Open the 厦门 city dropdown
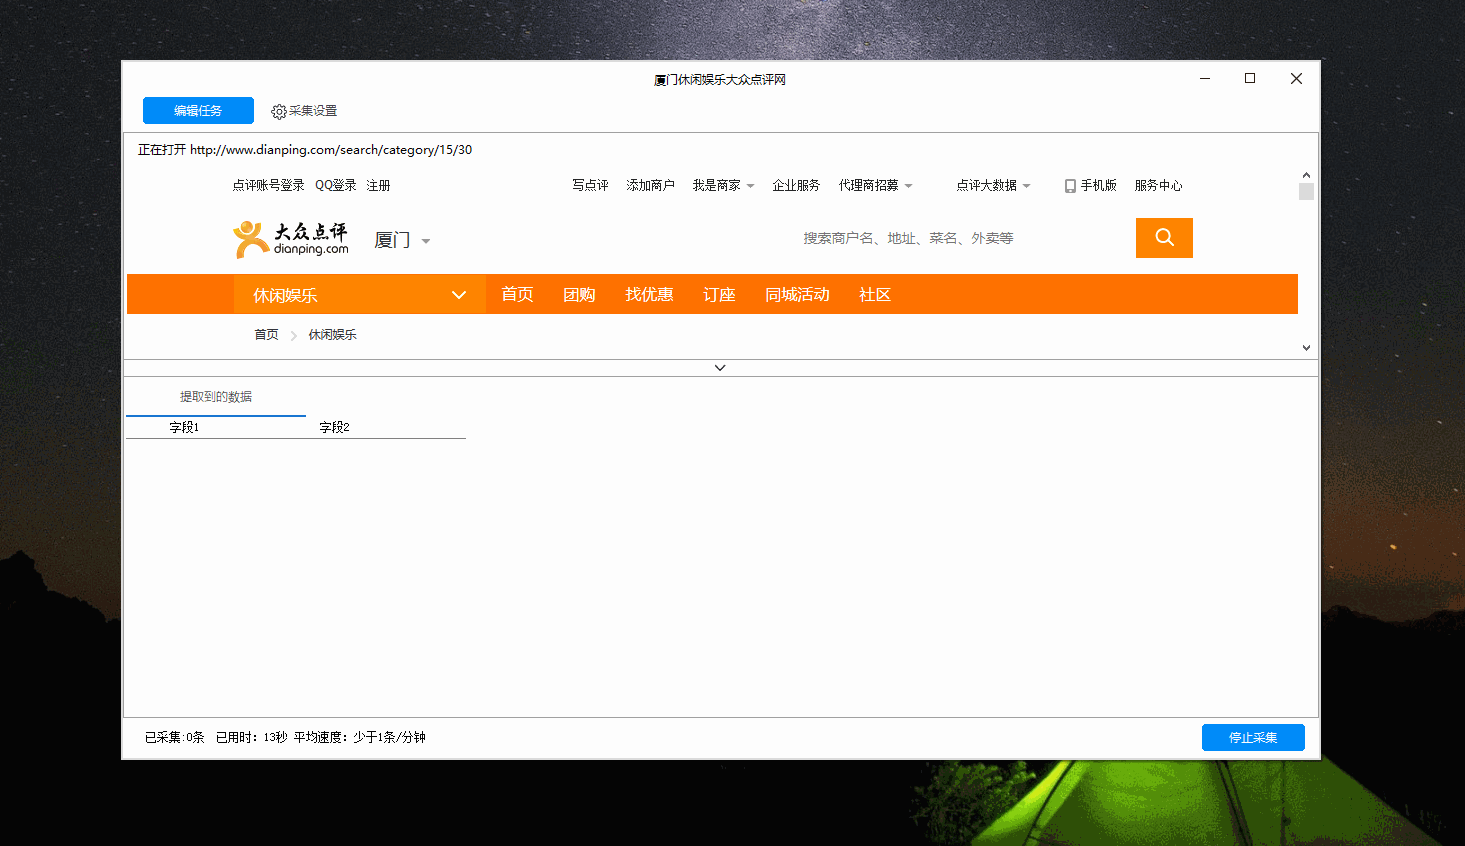Screen dimensions: 1465x846 point(402,240)
